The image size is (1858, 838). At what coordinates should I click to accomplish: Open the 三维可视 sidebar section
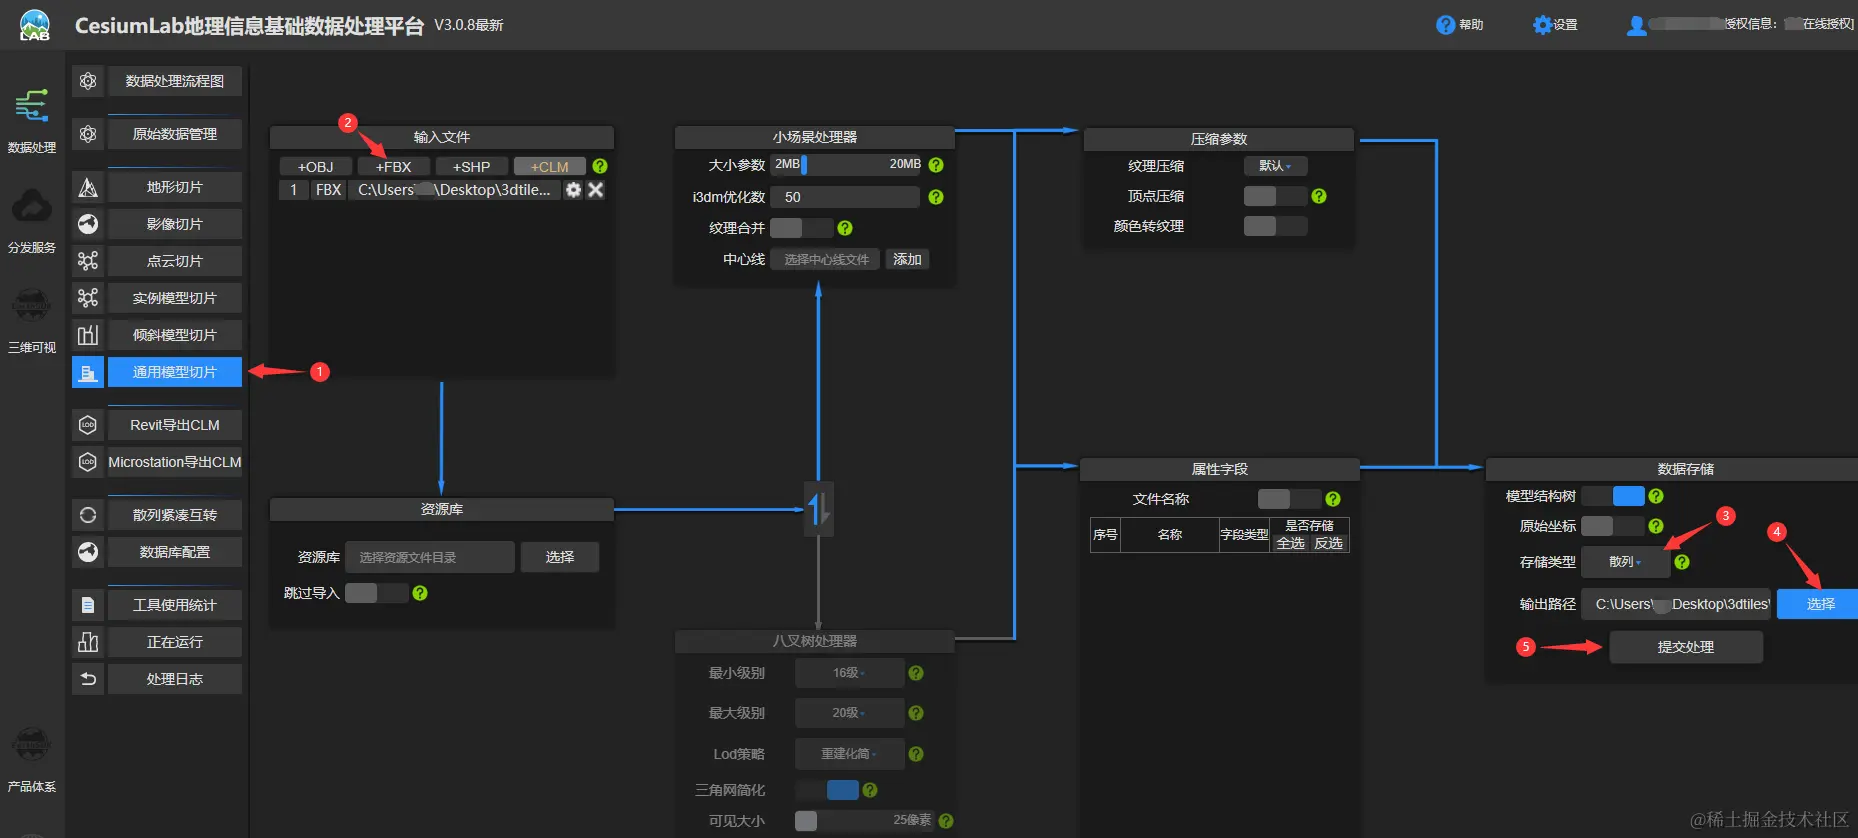tap(32, 320)
